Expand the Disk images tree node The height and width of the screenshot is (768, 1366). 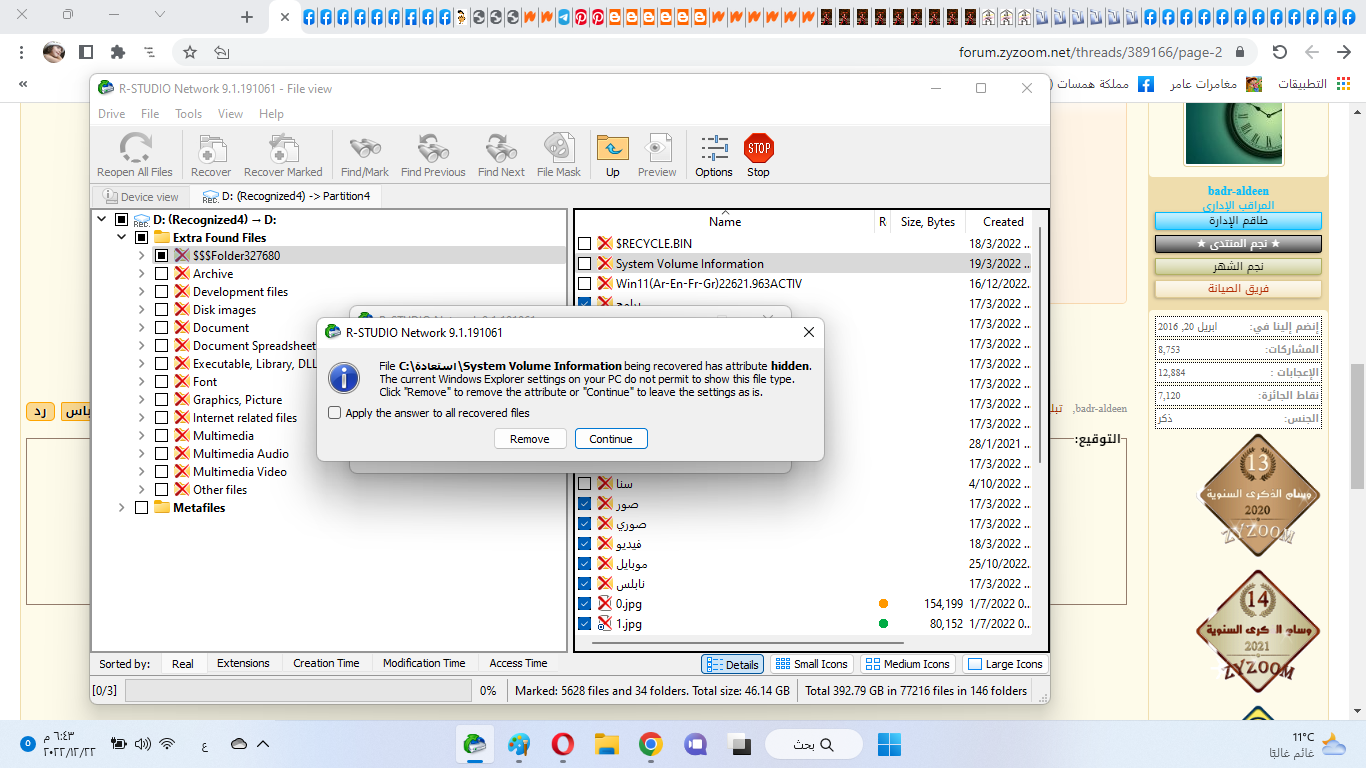142,309
